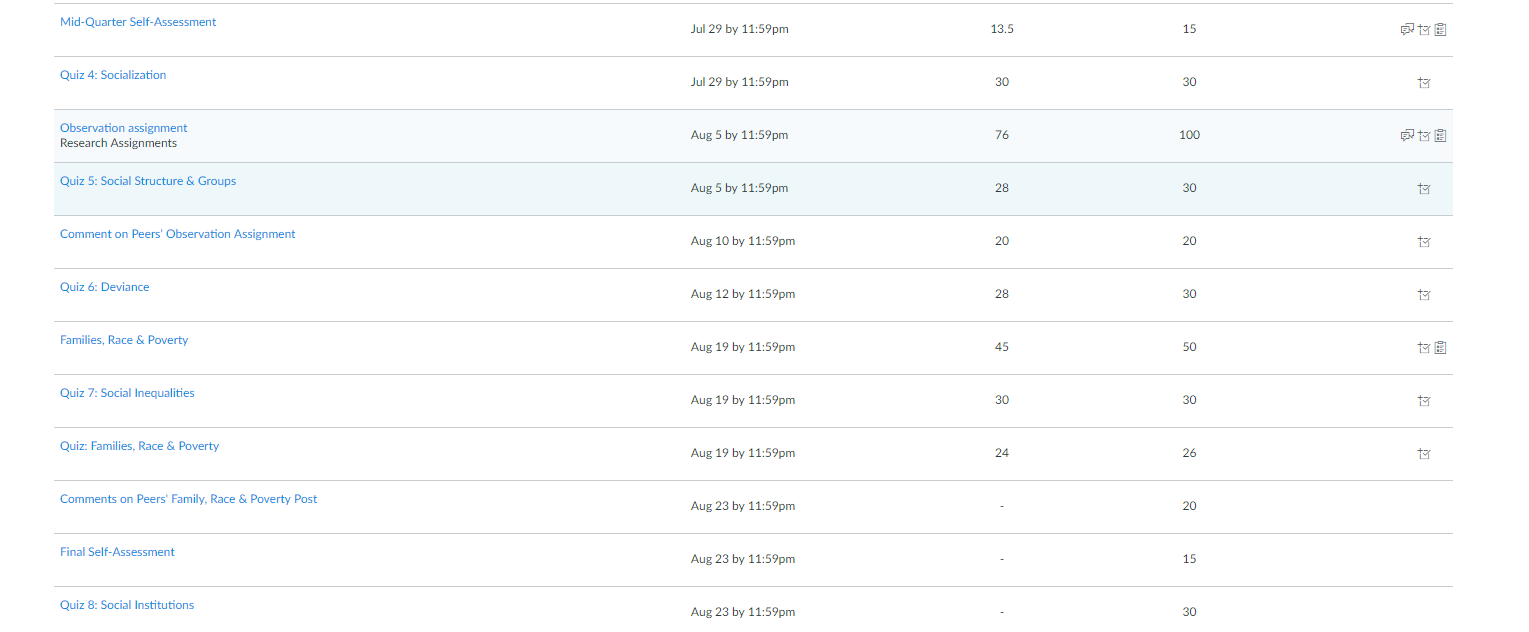Click the 76 score for Observation assignment
Screen dimensions: 1529x632
tap(1002, 135)
